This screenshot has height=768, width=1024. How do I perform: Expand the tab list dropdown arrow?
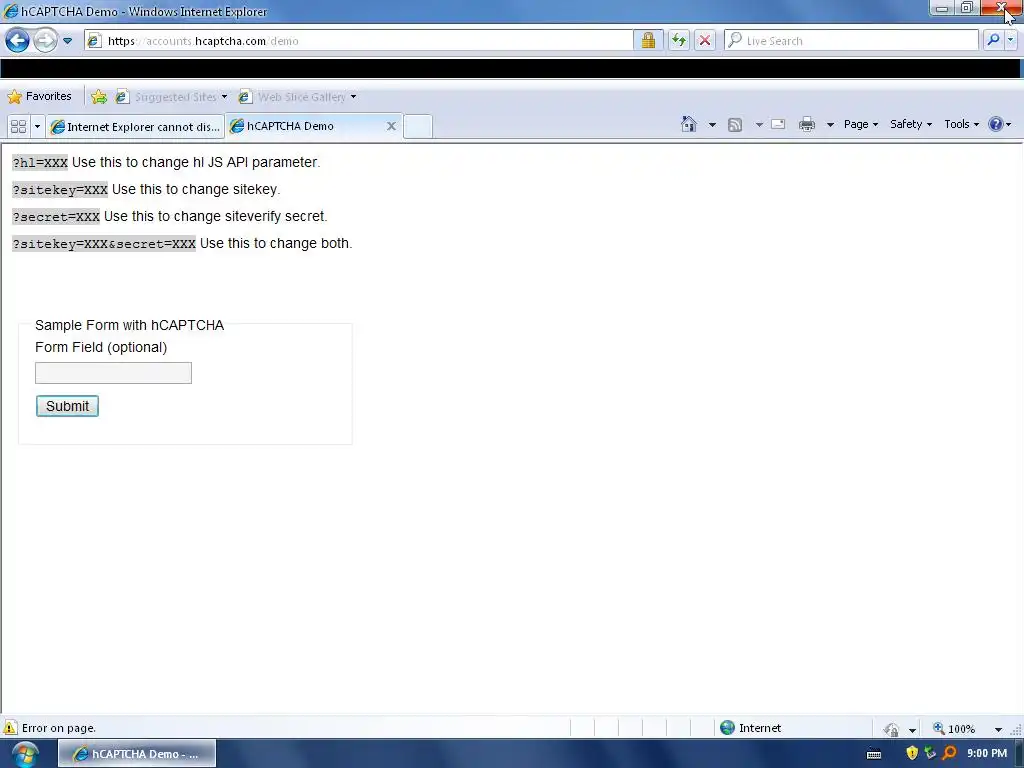[37, 126]
